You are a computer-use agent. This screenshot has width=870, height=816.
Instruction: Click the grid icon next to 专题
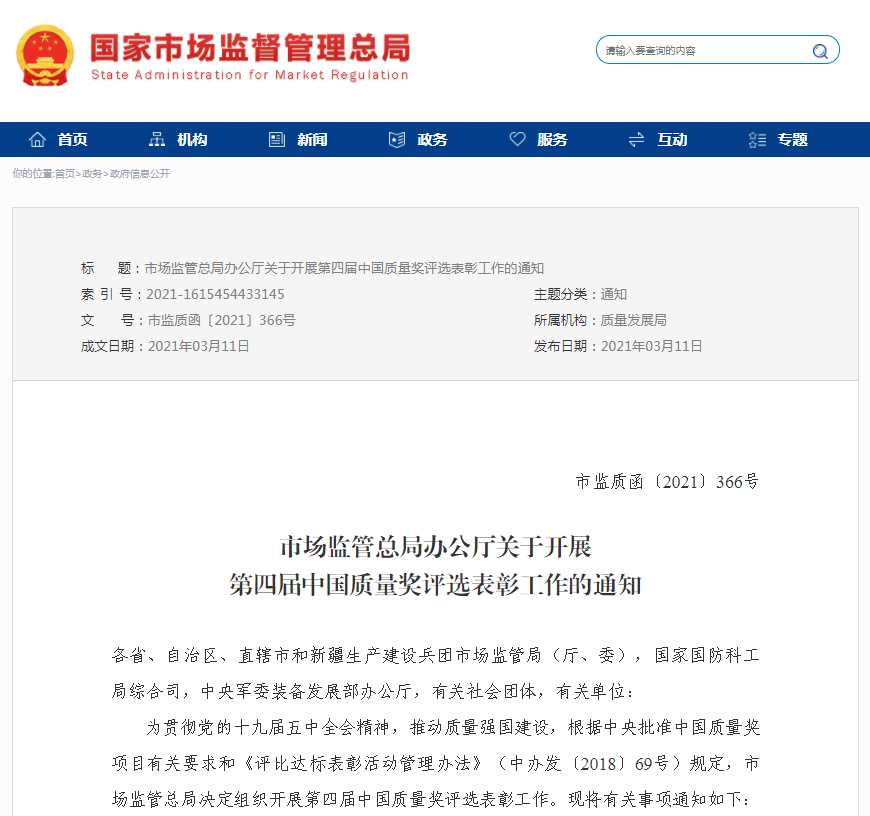click(756, 139)
